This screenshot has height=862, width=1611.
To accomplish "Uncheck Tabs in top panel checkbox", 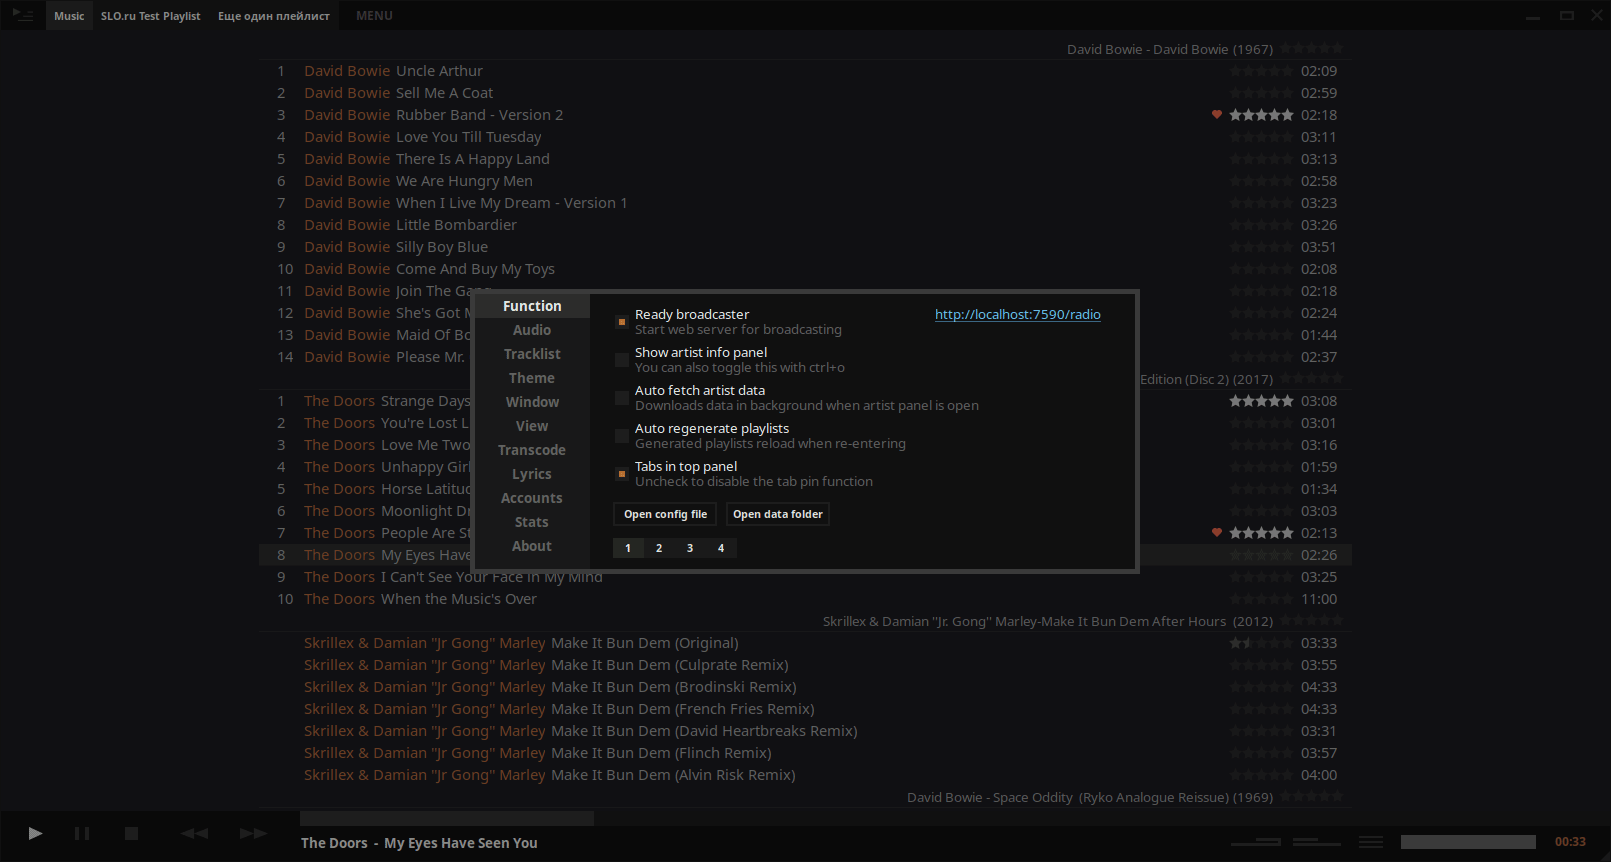I will click(622, 474).
